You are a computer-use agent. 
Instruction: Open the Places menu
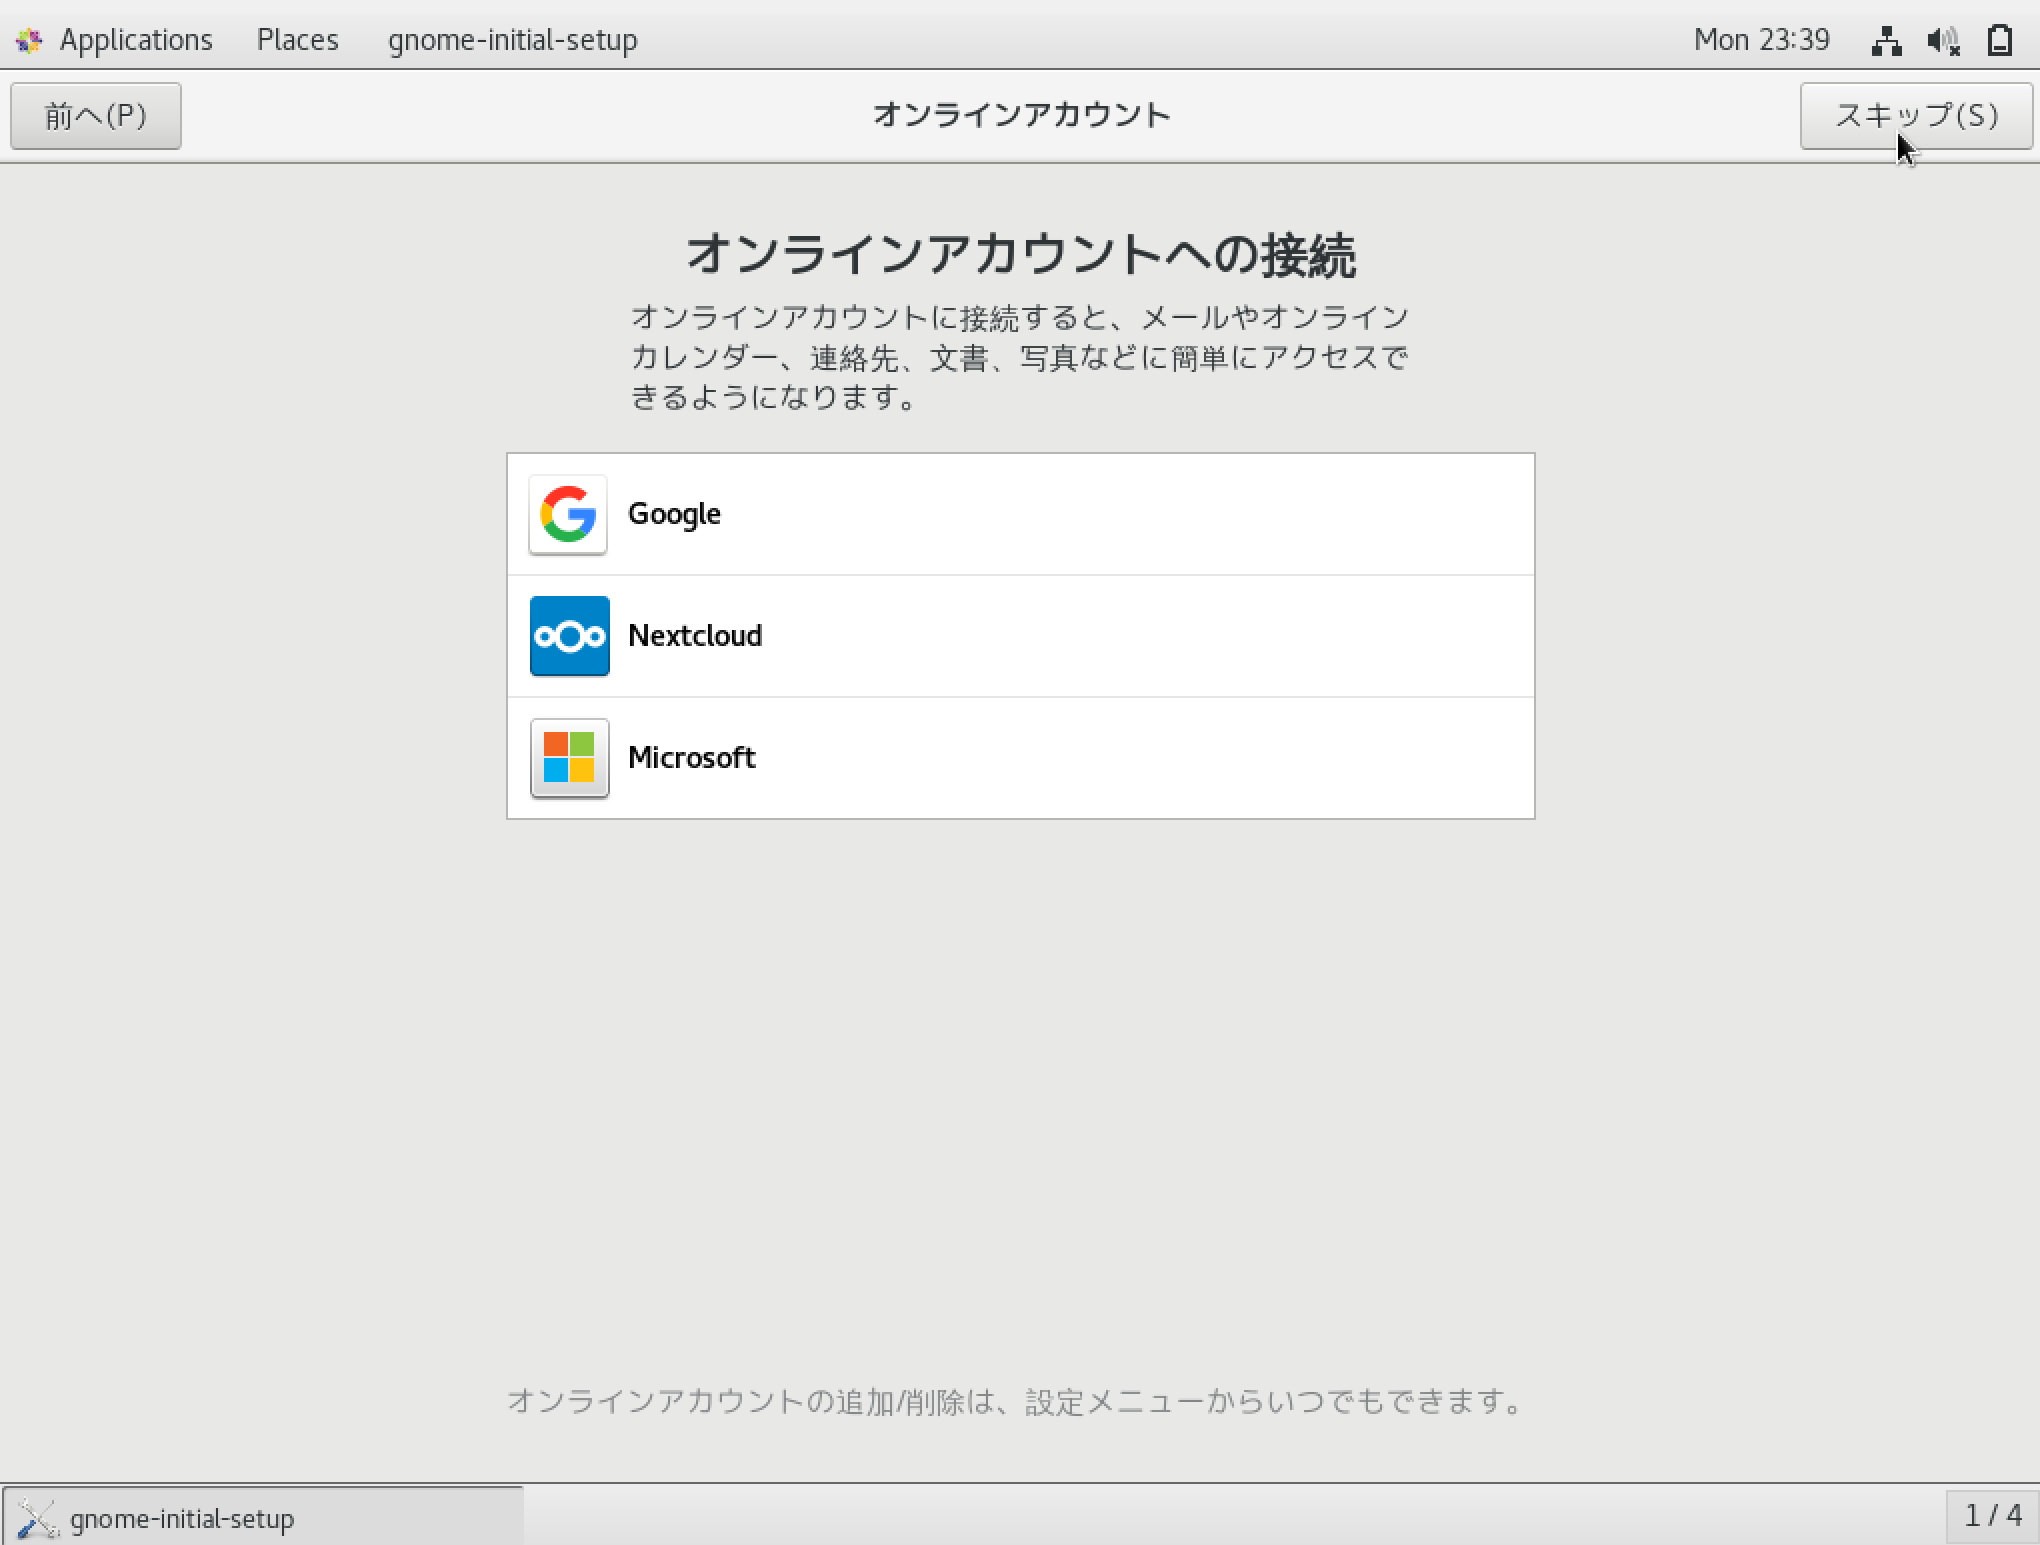point(297,40)
